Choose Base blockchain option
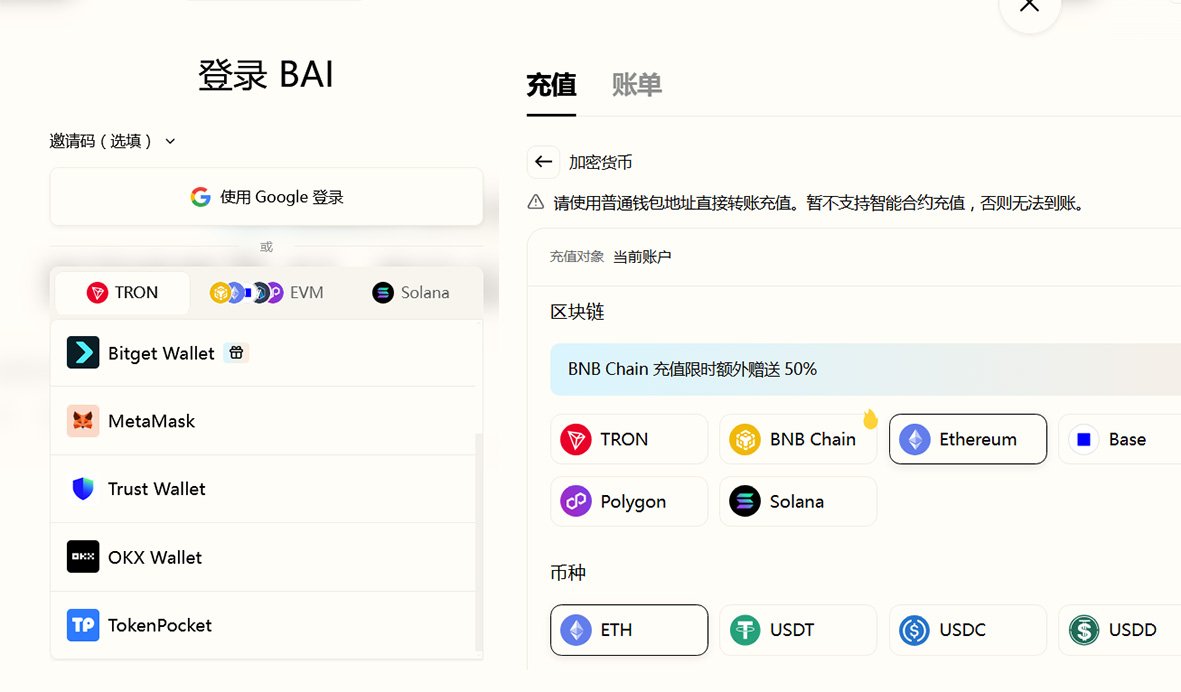The height and width of the screenshot is (692, 1181). (1120, 439)
